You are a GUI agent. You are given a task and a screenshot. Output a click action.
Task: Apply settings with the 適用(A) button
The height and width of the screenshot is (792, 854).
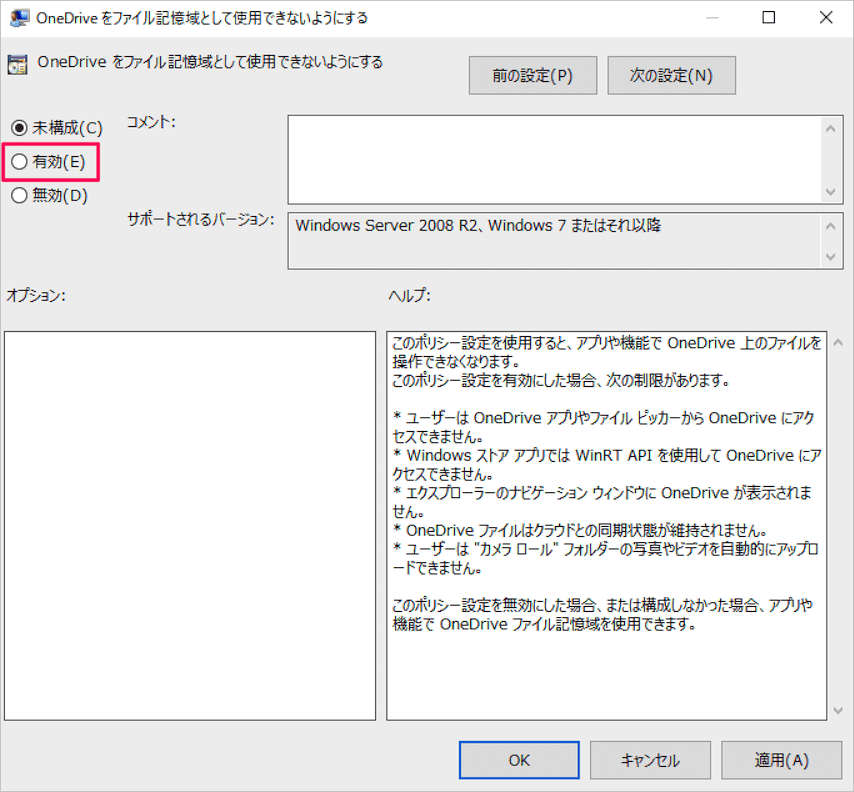(x=781, y=760)
